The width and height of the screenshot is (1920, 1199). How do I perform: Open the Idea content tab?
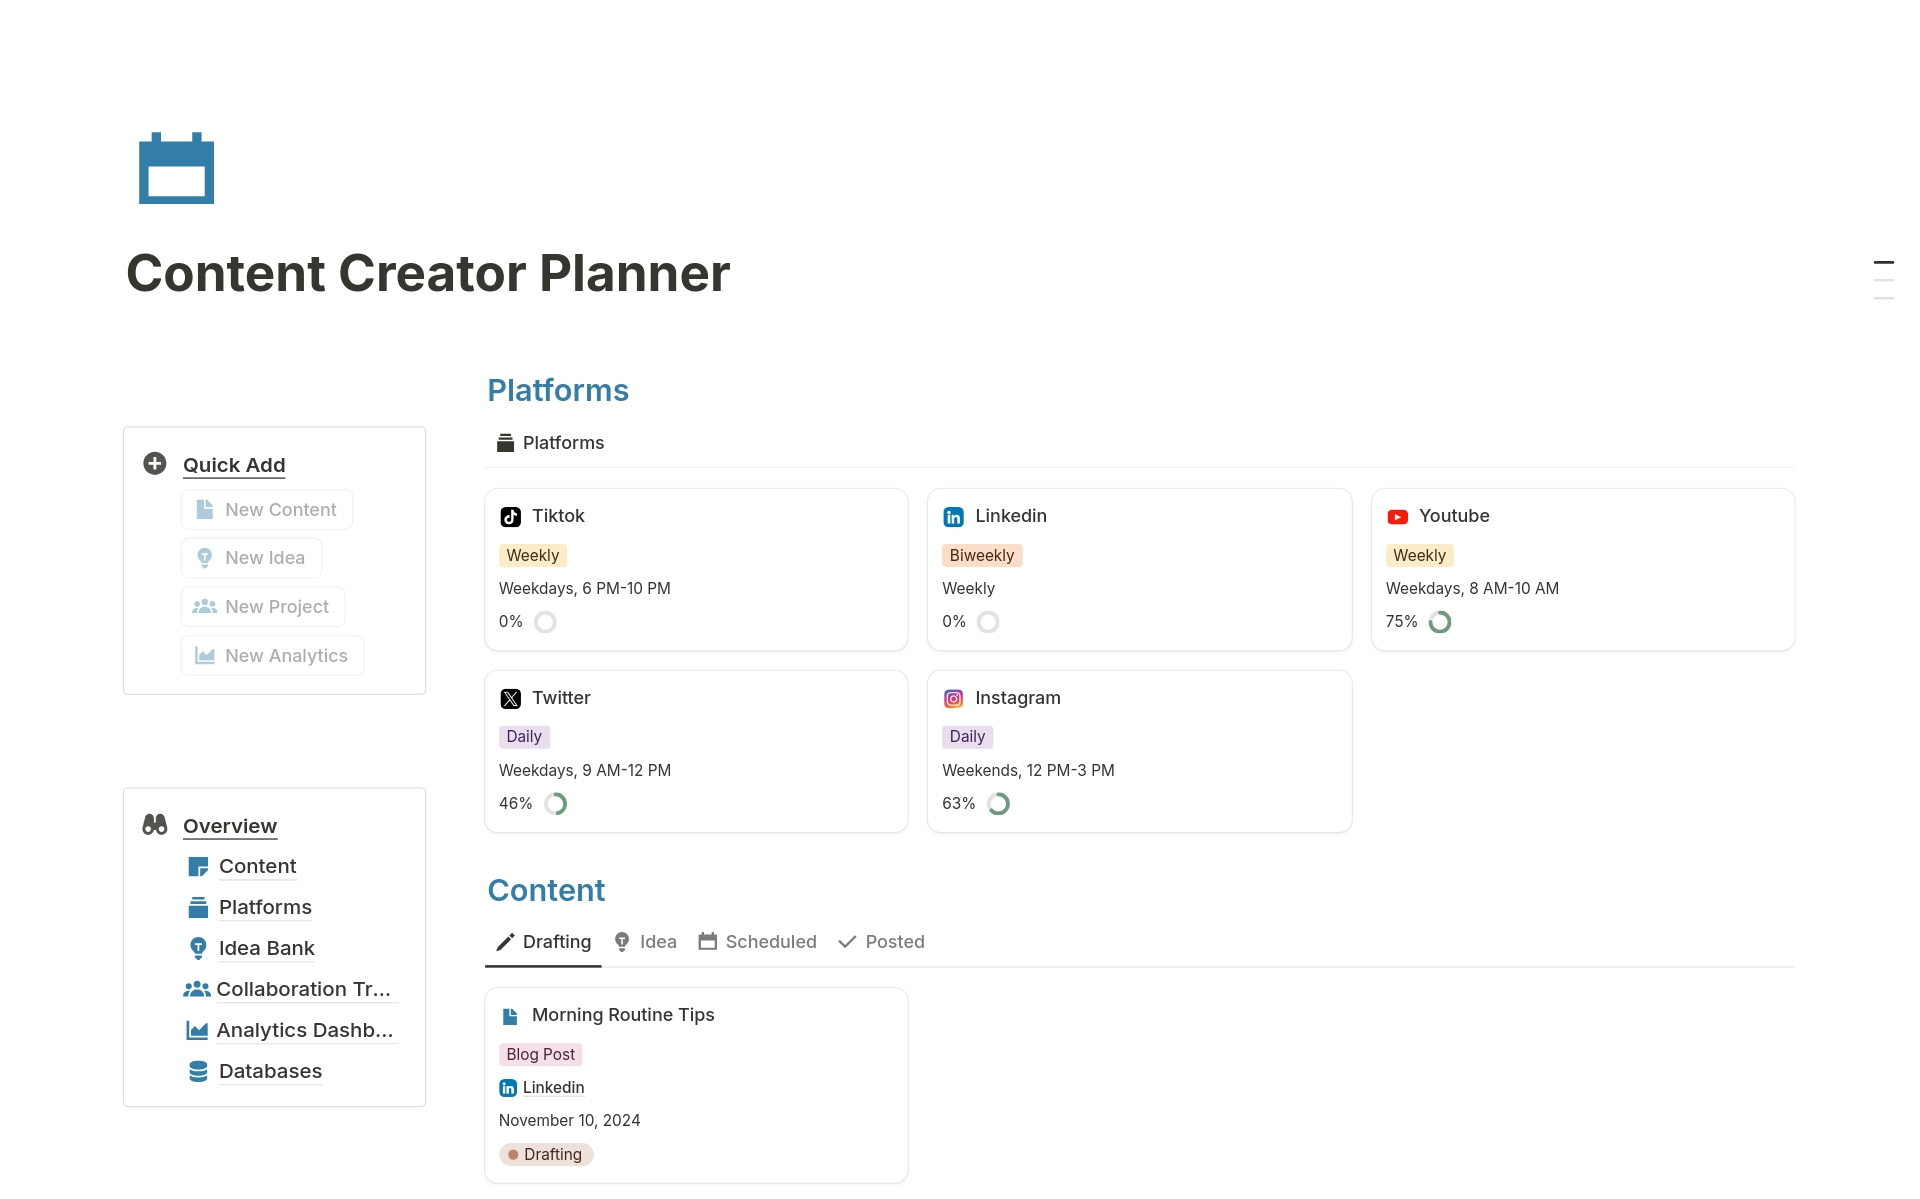pos(645,942)
